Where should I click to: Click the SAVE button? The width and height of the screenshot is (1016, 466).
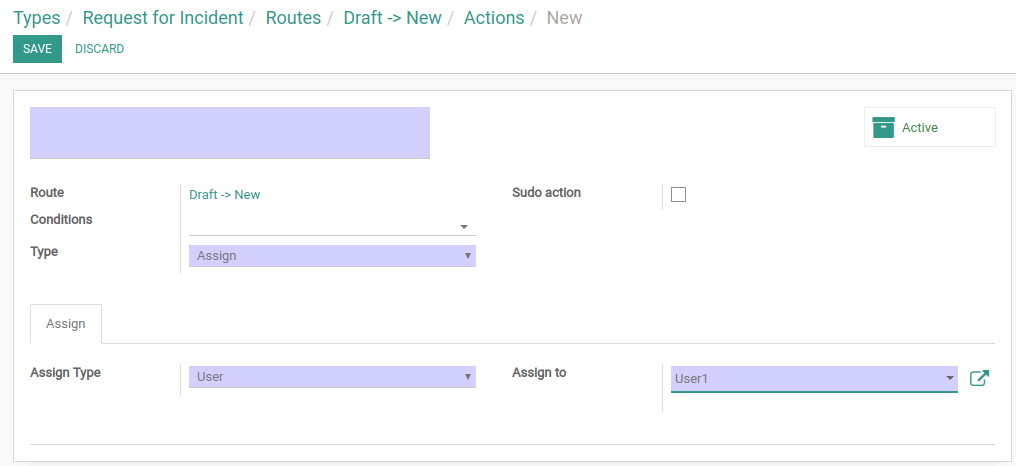38,49
